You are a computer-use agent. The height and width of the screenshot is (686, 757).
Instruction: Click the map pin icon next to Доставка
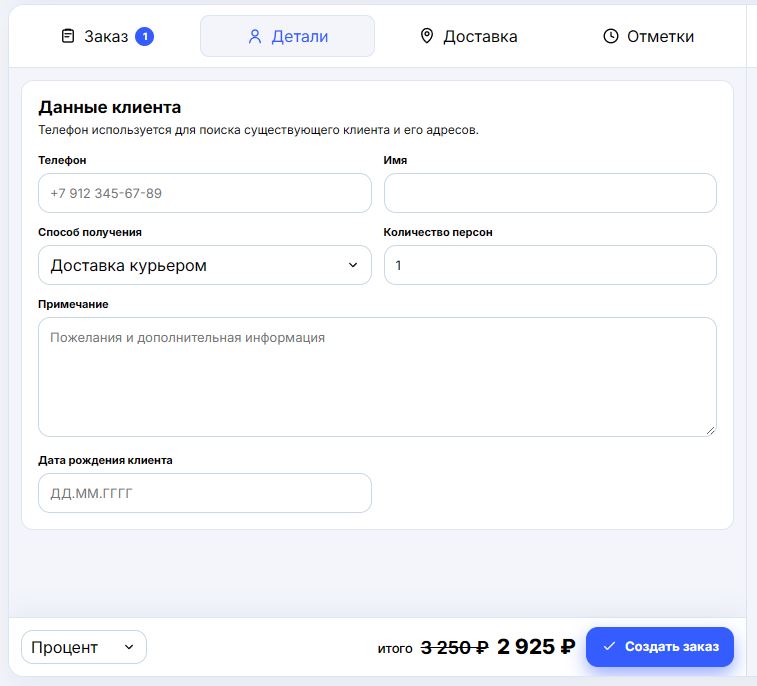click(x=427, y=36)
